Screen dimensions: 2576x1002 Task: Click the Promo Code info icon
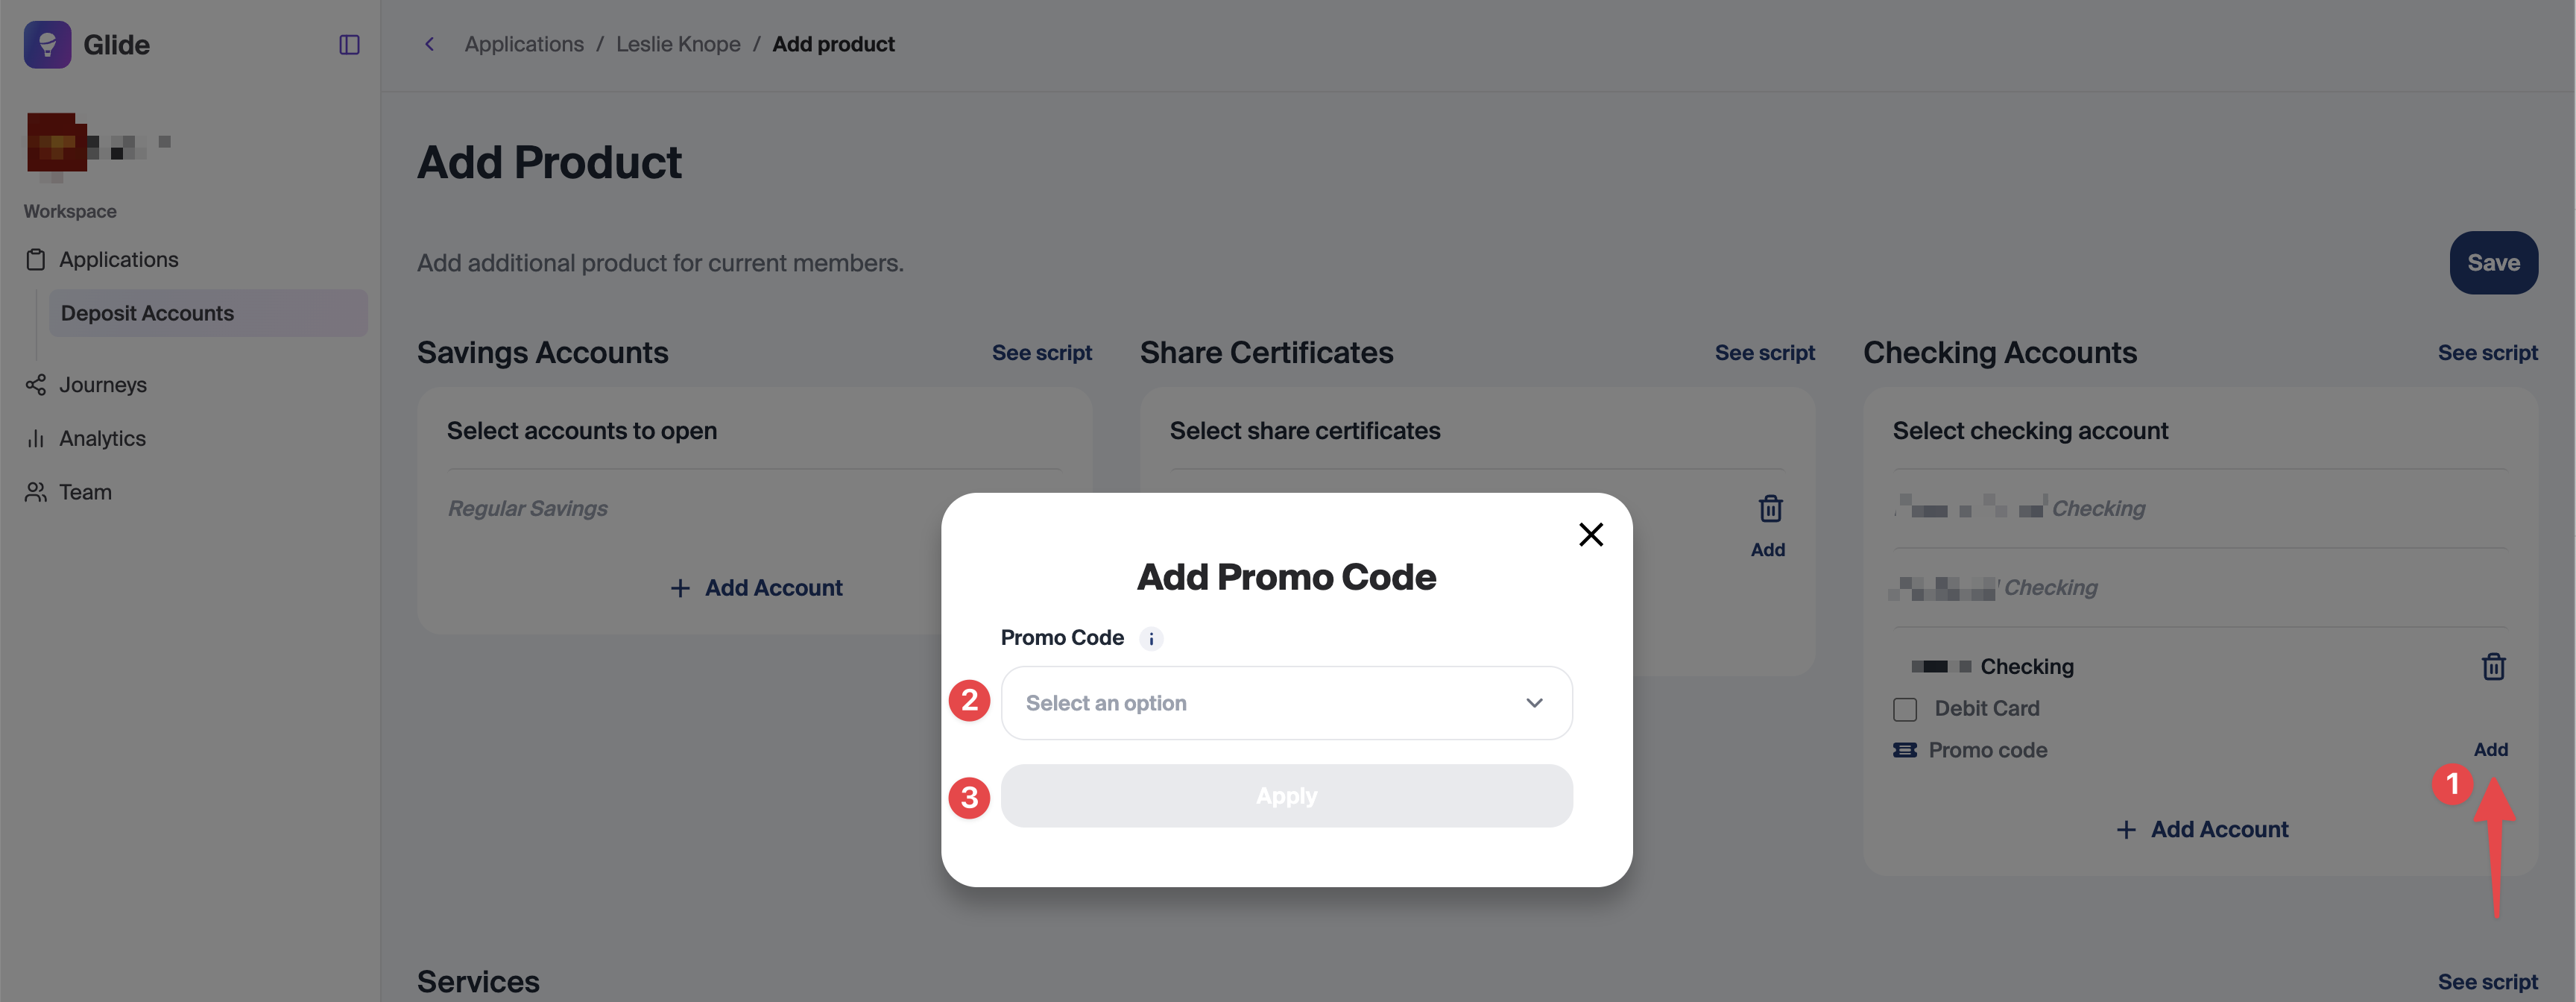click(1151, 639)
